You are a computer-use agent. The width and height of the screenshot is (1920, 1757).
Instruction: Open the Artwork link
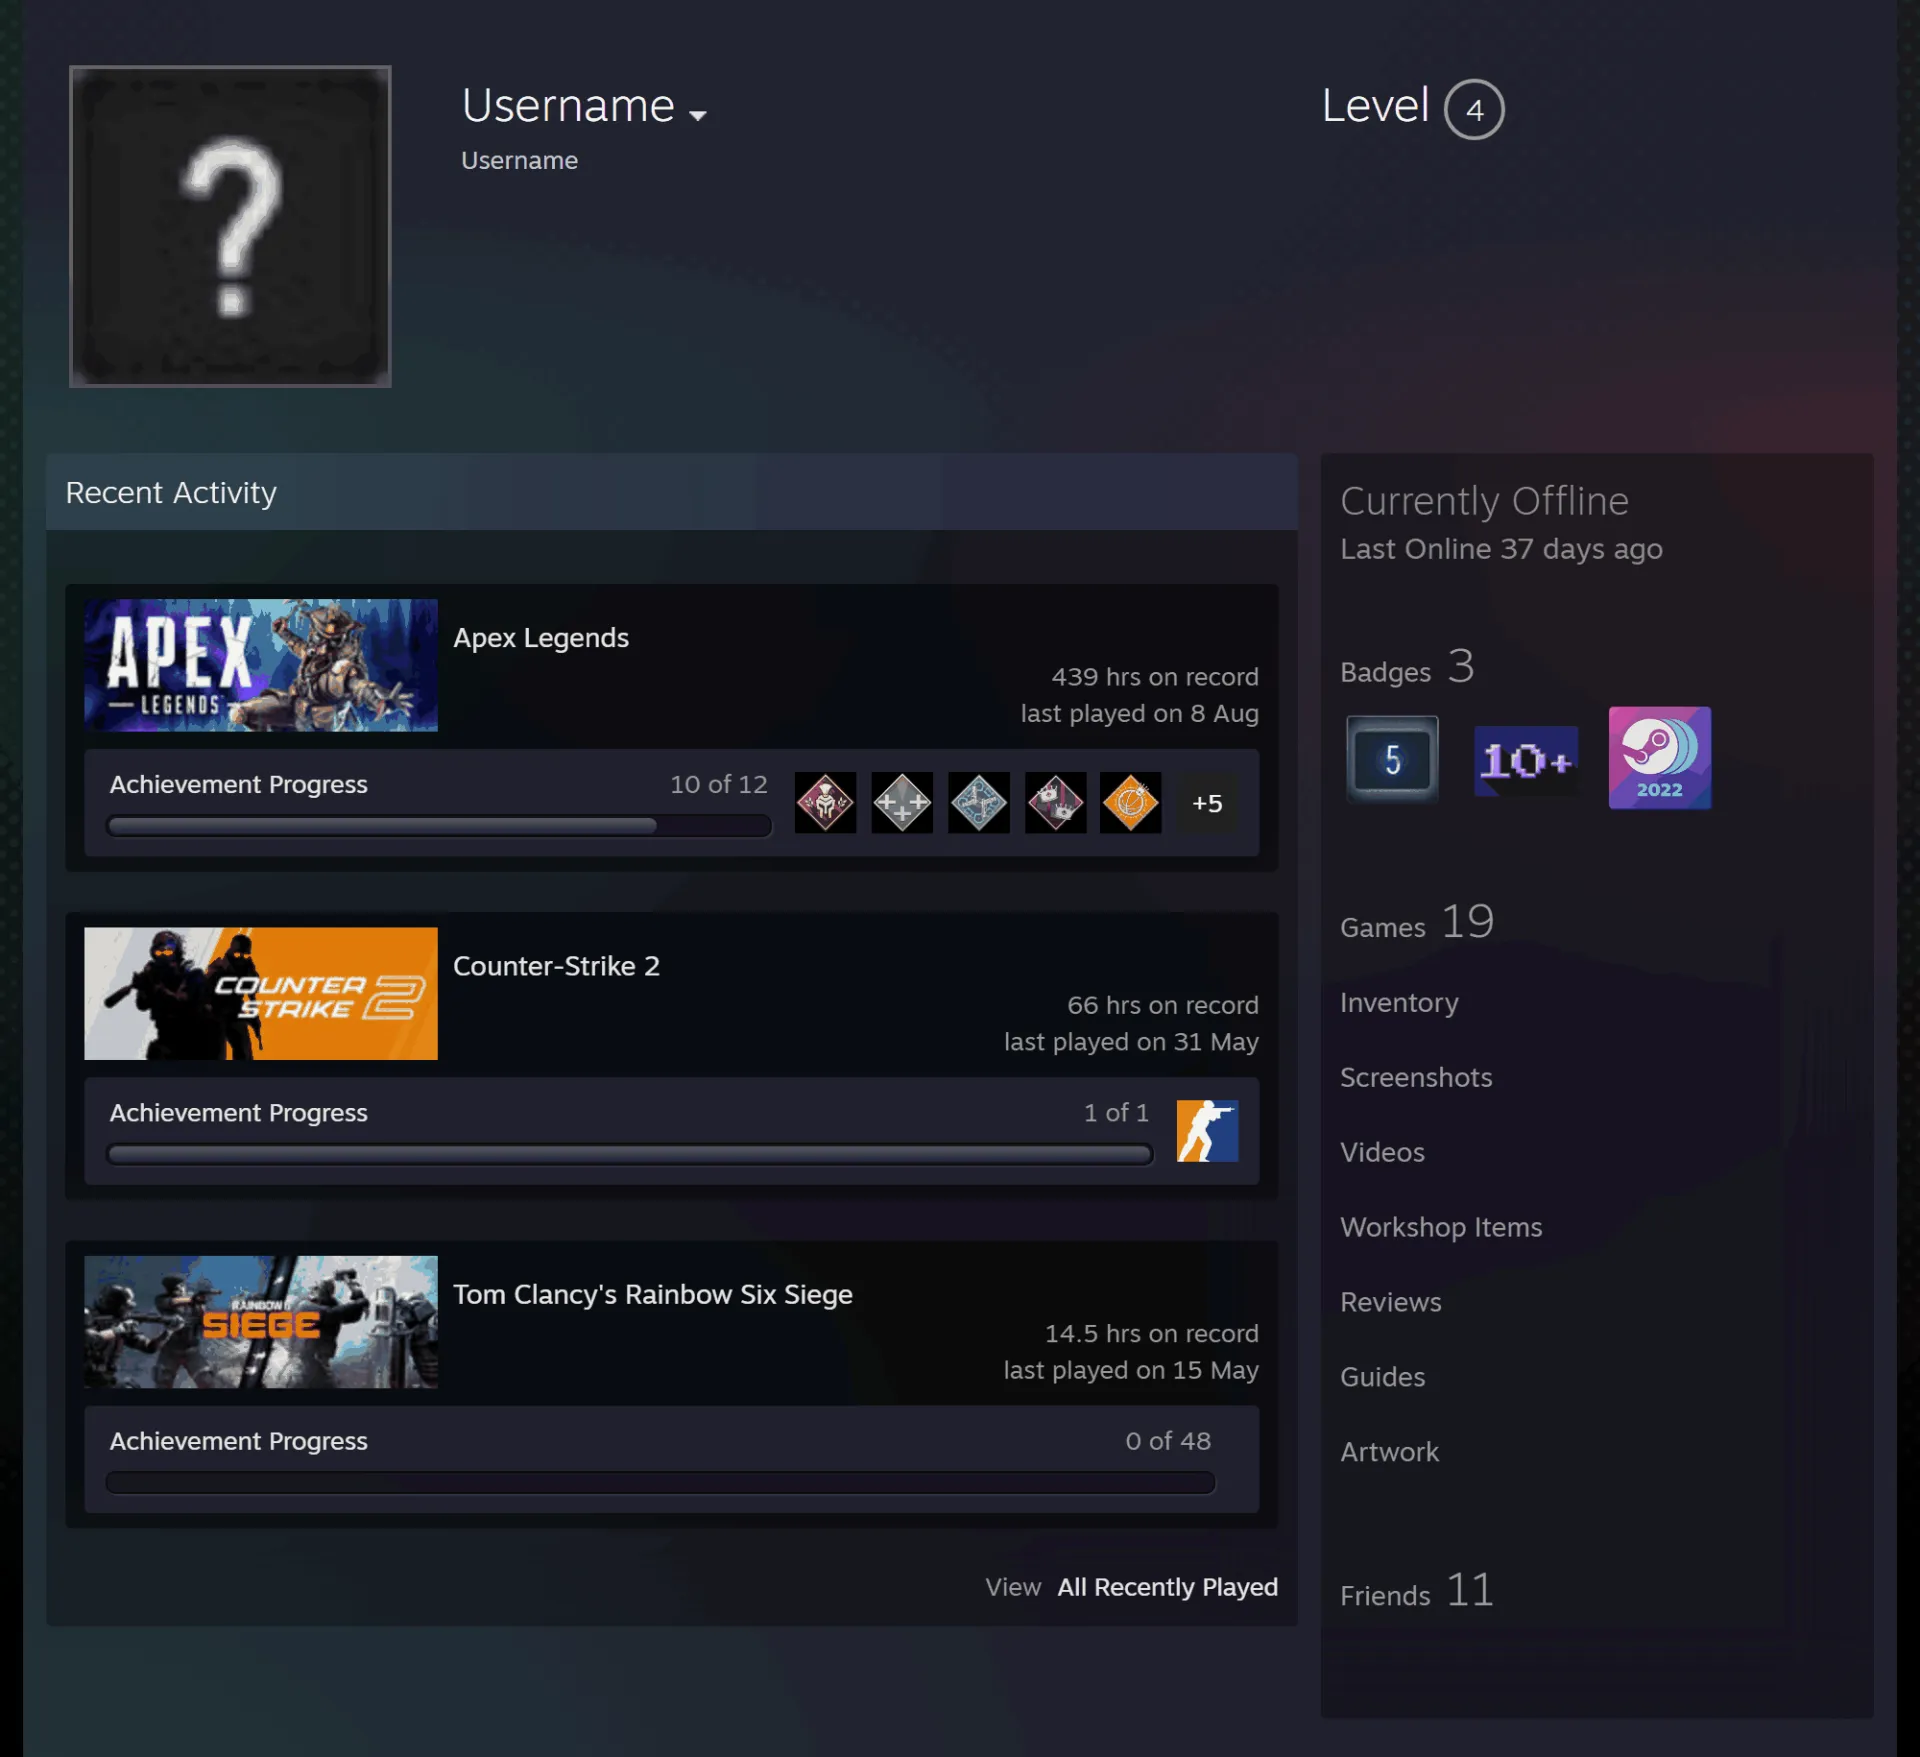(1389, 1452)
